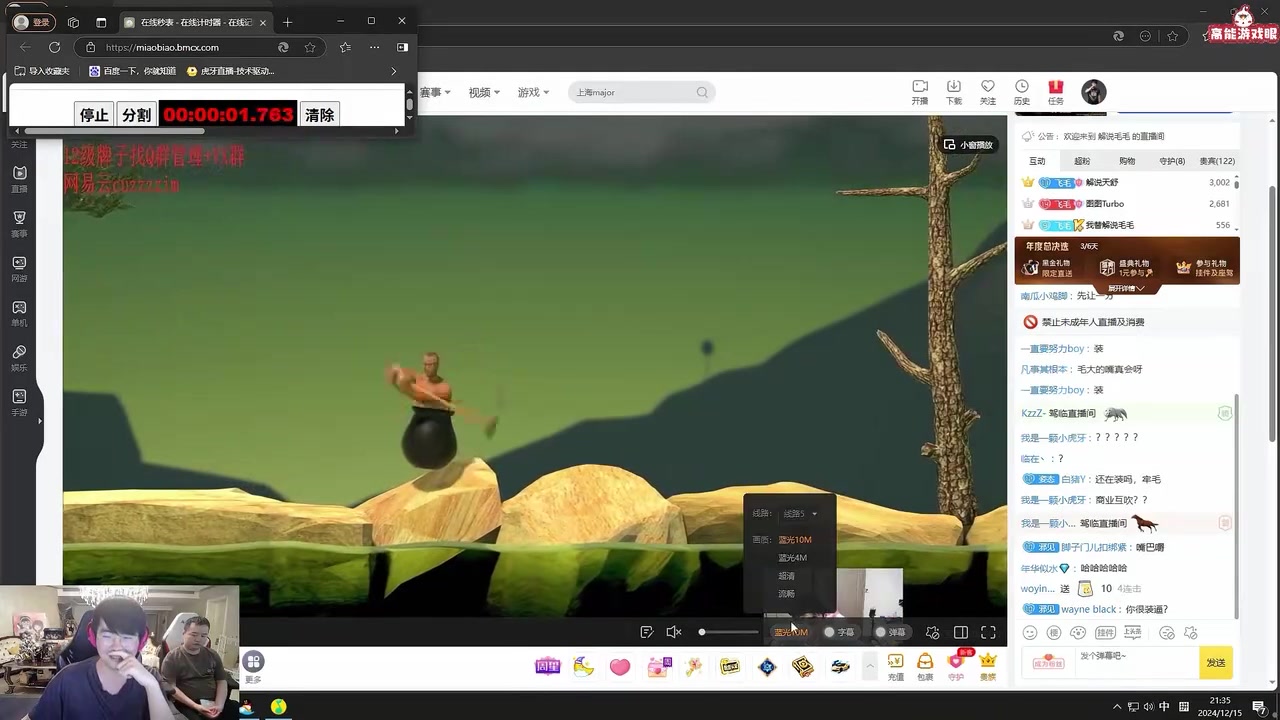Open 娱乐 in left sidebar
The width and height of the screenshot is (1280, 720).
[x=19, y=358]
